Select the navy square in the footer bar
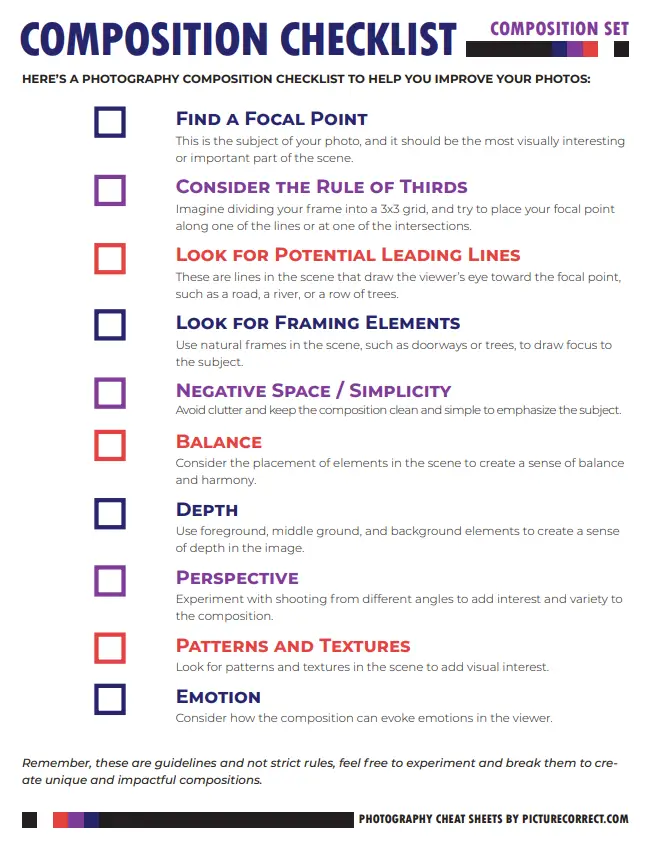Image resolution: width=650 pixels, height=842 pixels. click(x=92, y=820)
